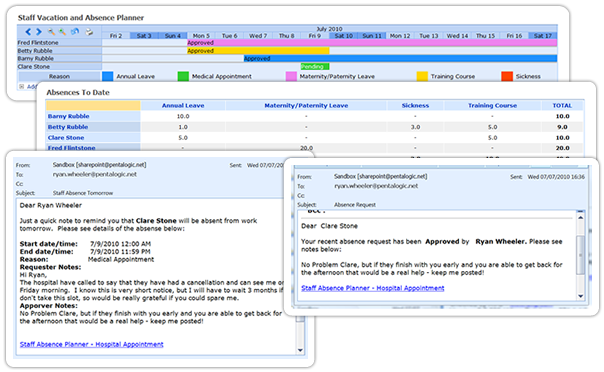
Task: Select Betty Rubble's yellow Approved bar
Action: tap(258, 51)
